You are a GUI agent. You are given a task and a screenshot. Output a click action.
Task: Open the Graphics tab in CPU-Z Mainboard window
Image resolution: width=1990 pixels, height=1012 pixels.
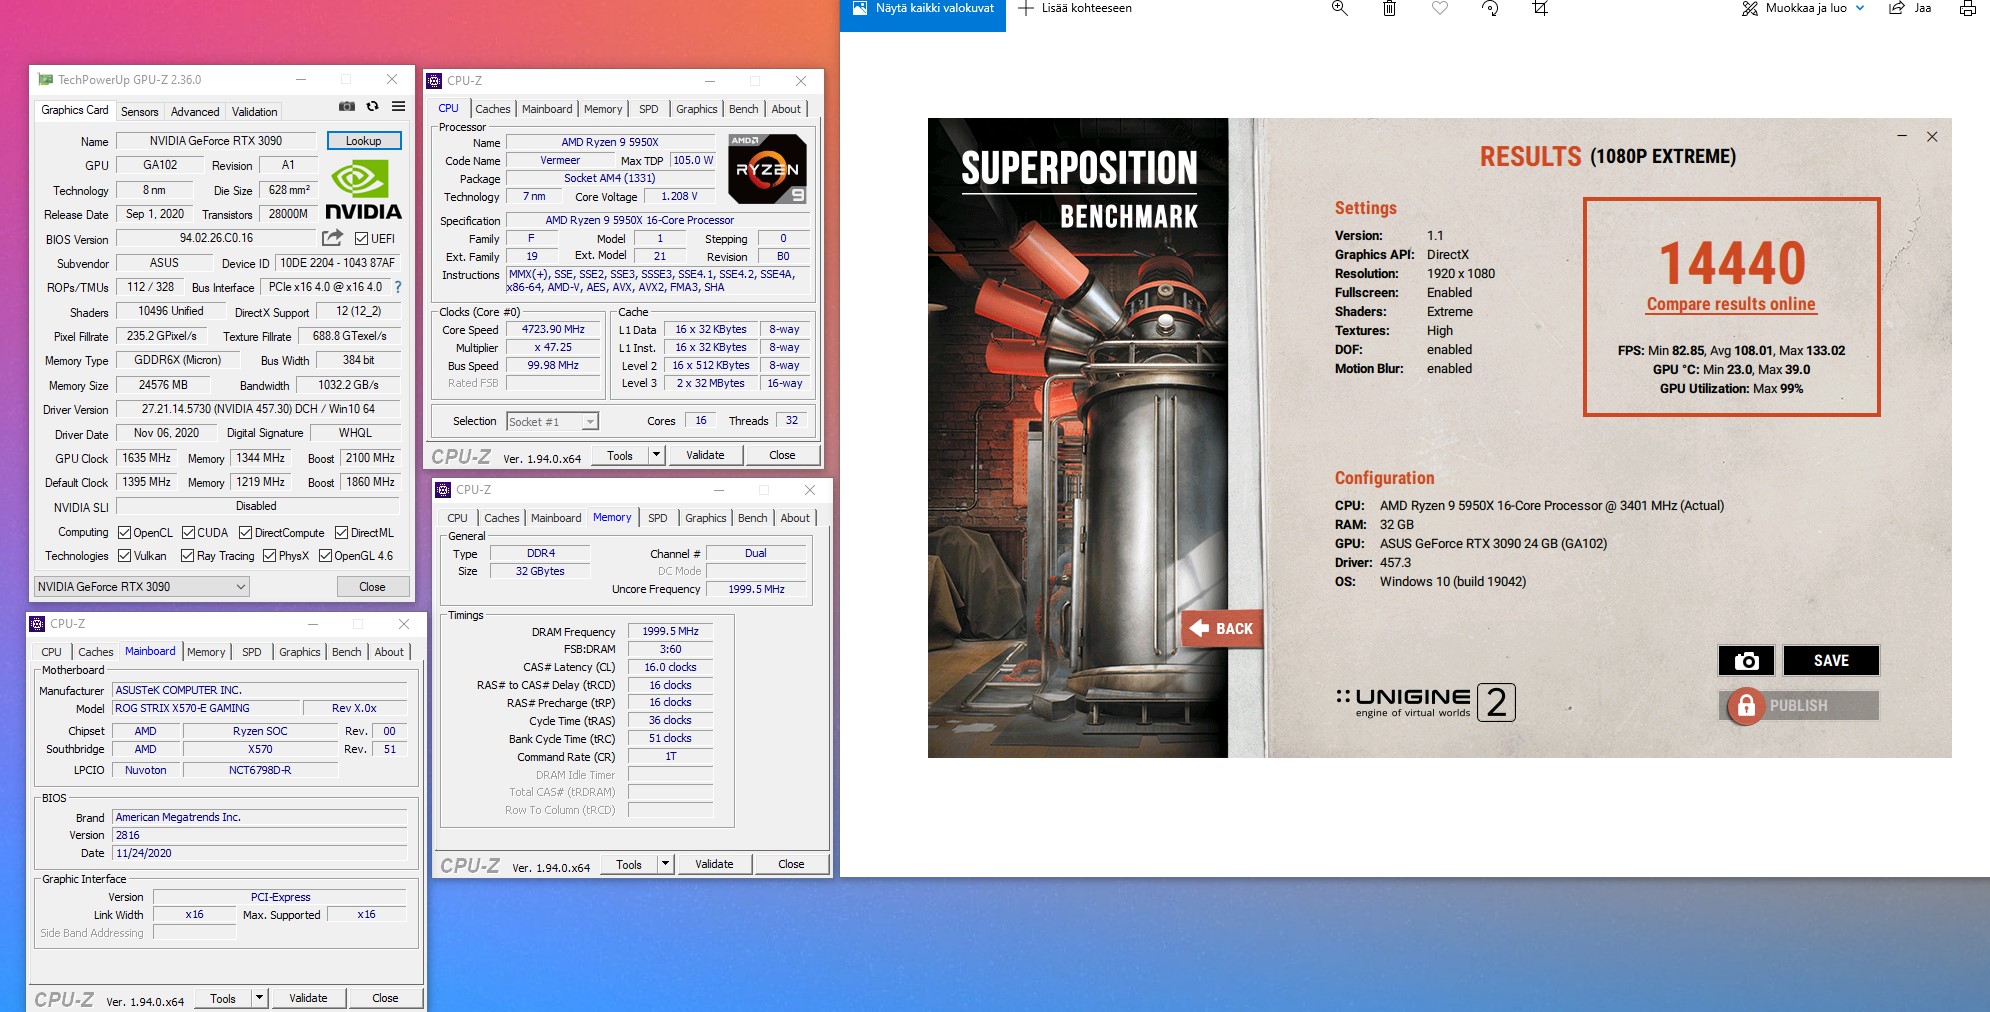pyautogui.click(x=300, y=652)
